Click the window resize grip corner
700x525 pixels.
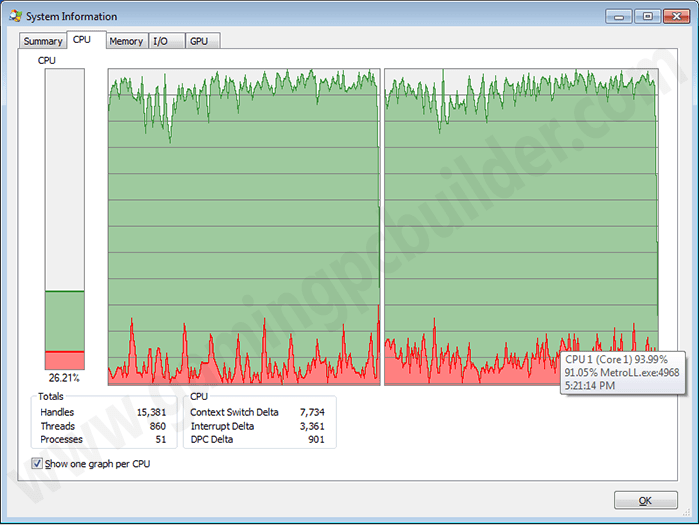(x=687, y=512)
